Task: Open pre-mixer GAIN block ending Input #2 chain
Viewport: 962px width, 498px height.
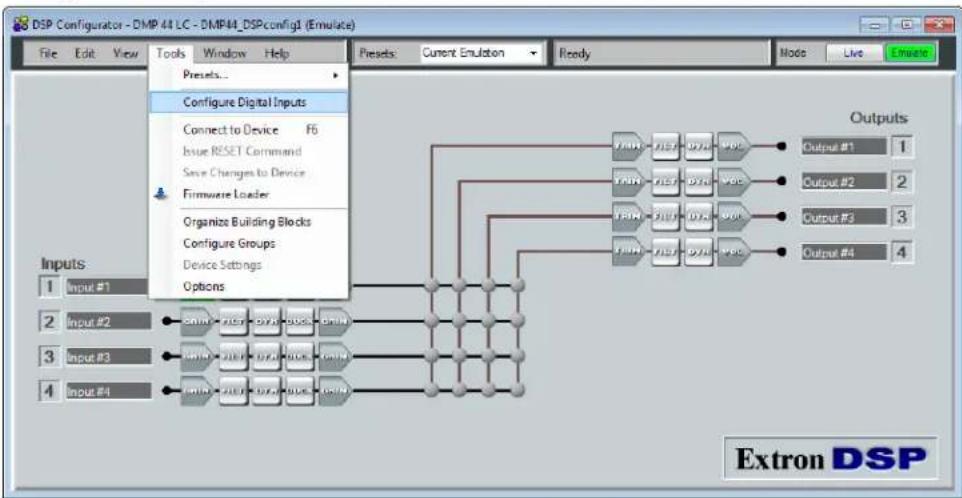Action: point(336,321)
